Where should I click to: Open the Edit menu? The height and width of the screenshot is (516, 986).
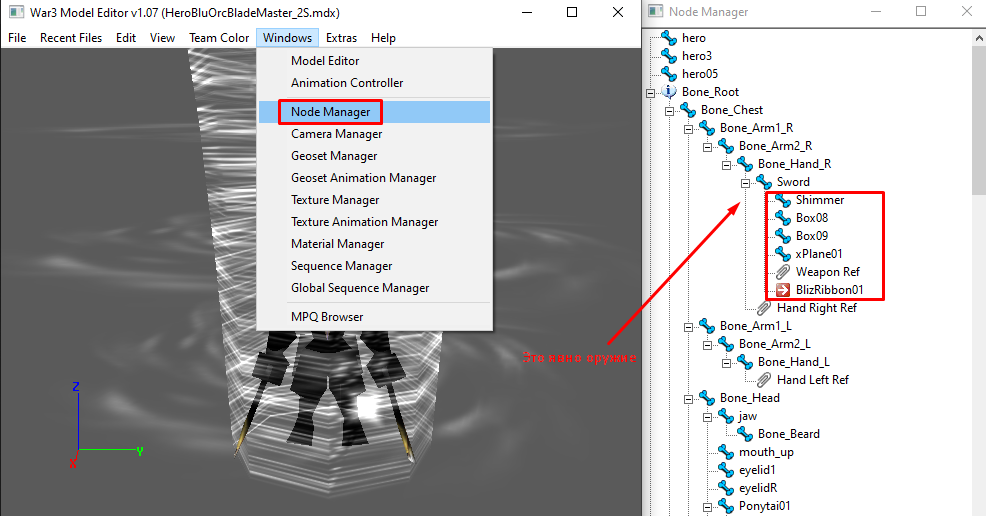[126, 38]
